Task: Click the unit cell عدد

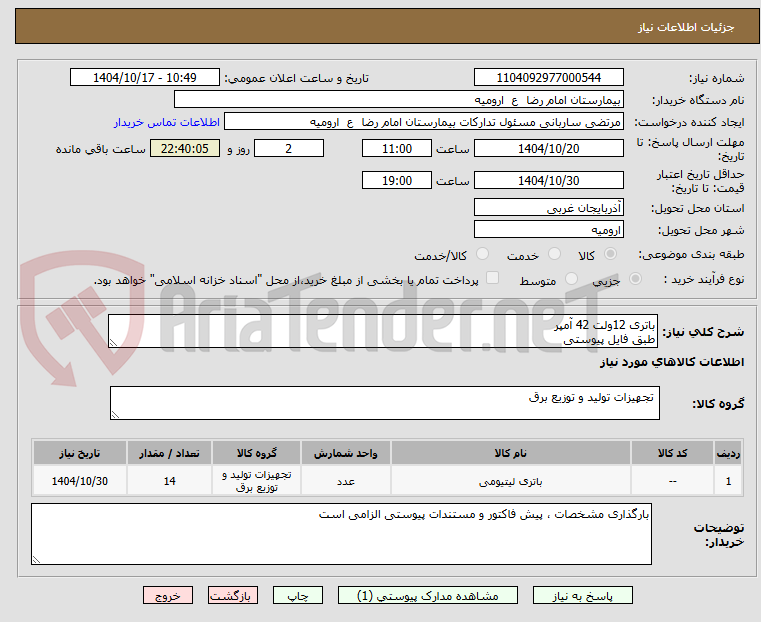Action: (346, 481)
